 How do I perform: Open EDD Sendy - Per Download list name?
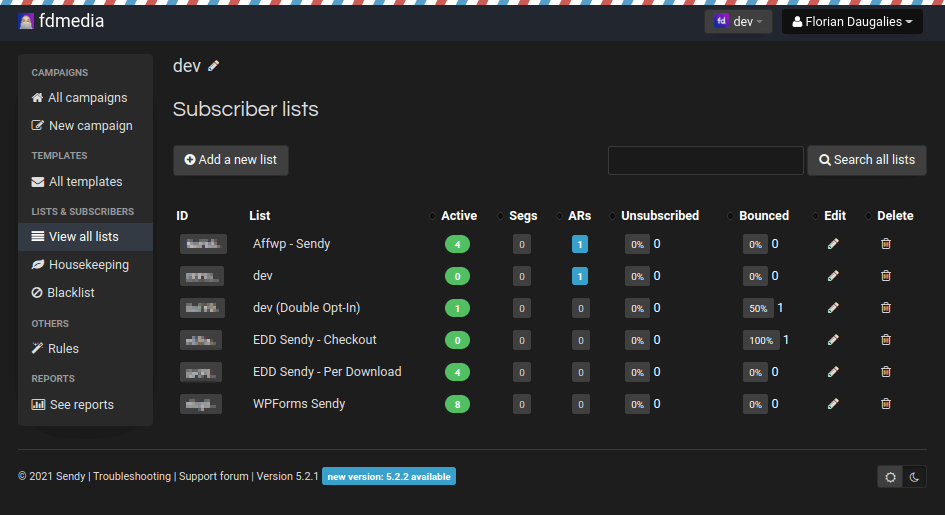tap(327, 372)
